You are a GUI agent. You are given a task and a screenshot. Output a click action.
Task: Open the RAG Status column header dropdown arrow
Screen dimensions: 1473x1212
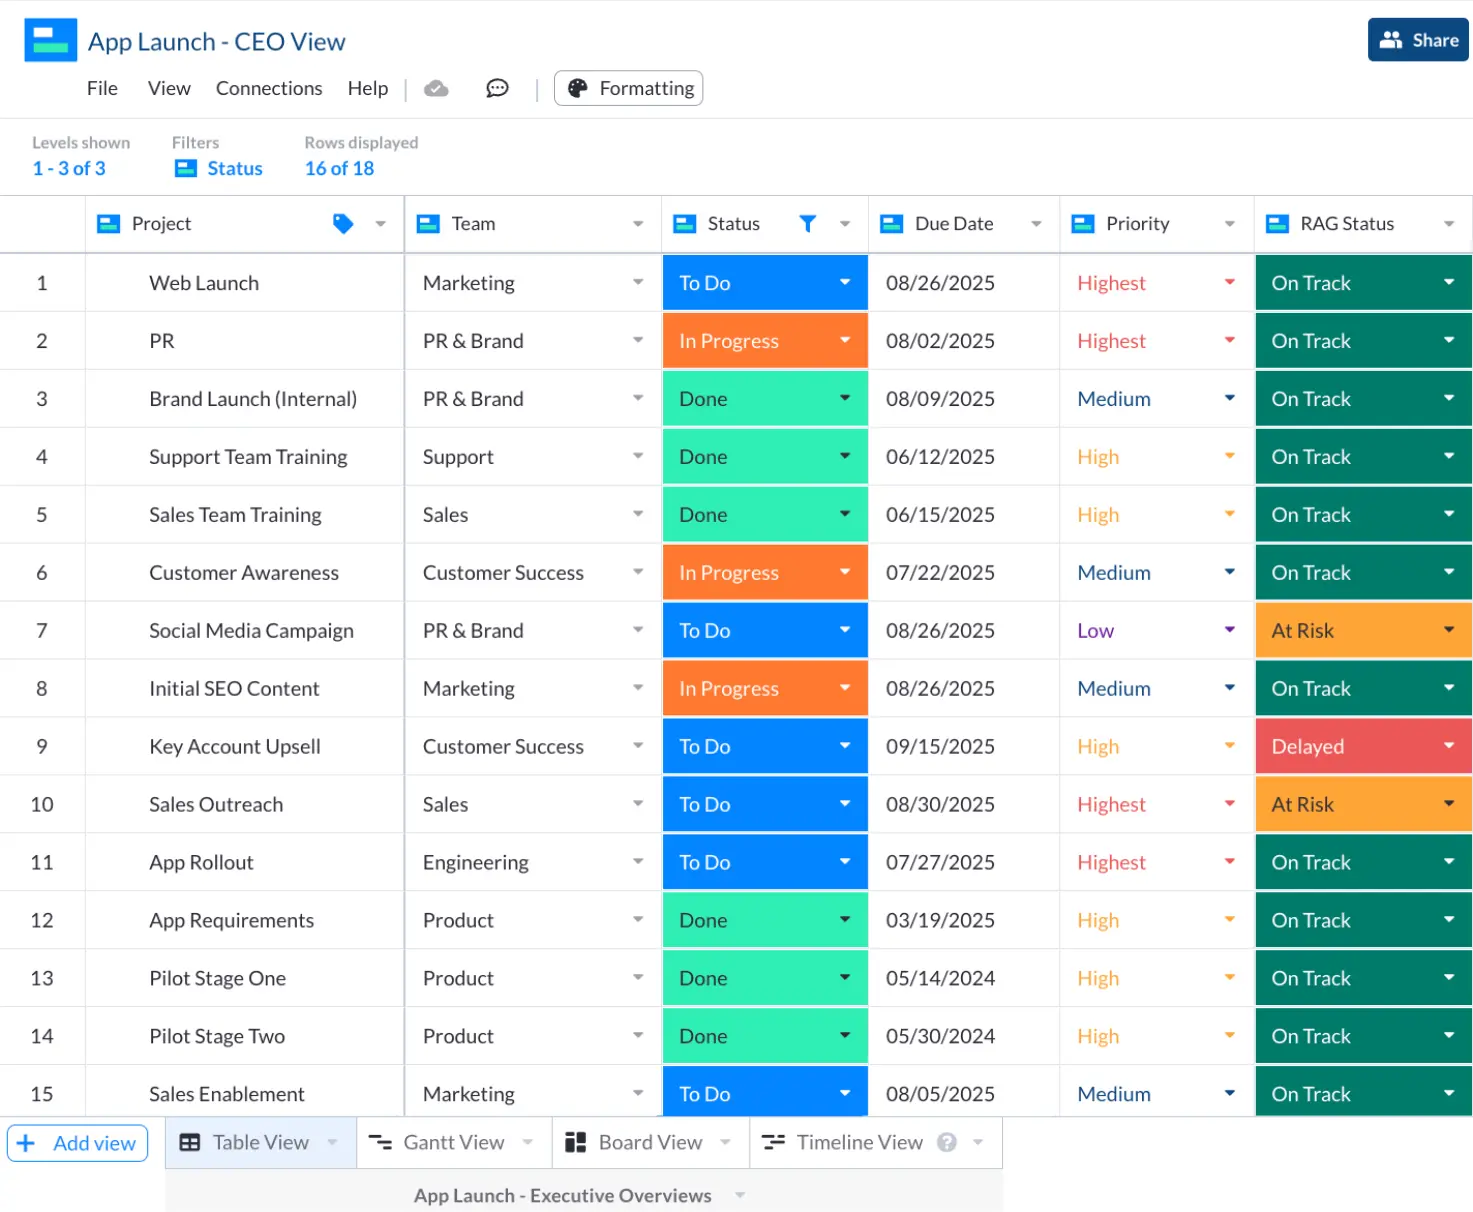[x=1449, y=224]
